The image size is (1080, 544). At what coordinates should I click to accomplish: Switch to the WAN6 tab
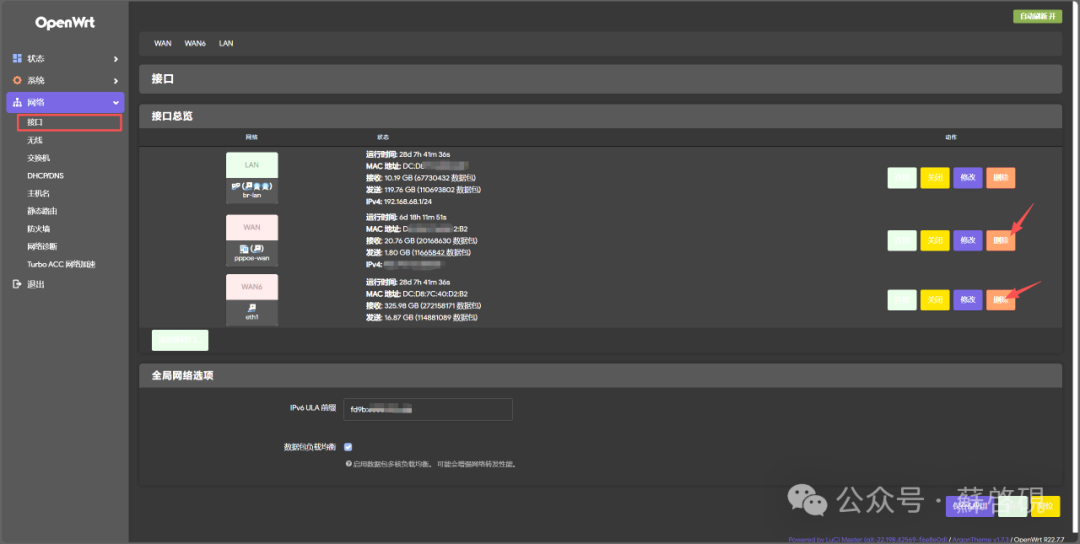[195, 43]
